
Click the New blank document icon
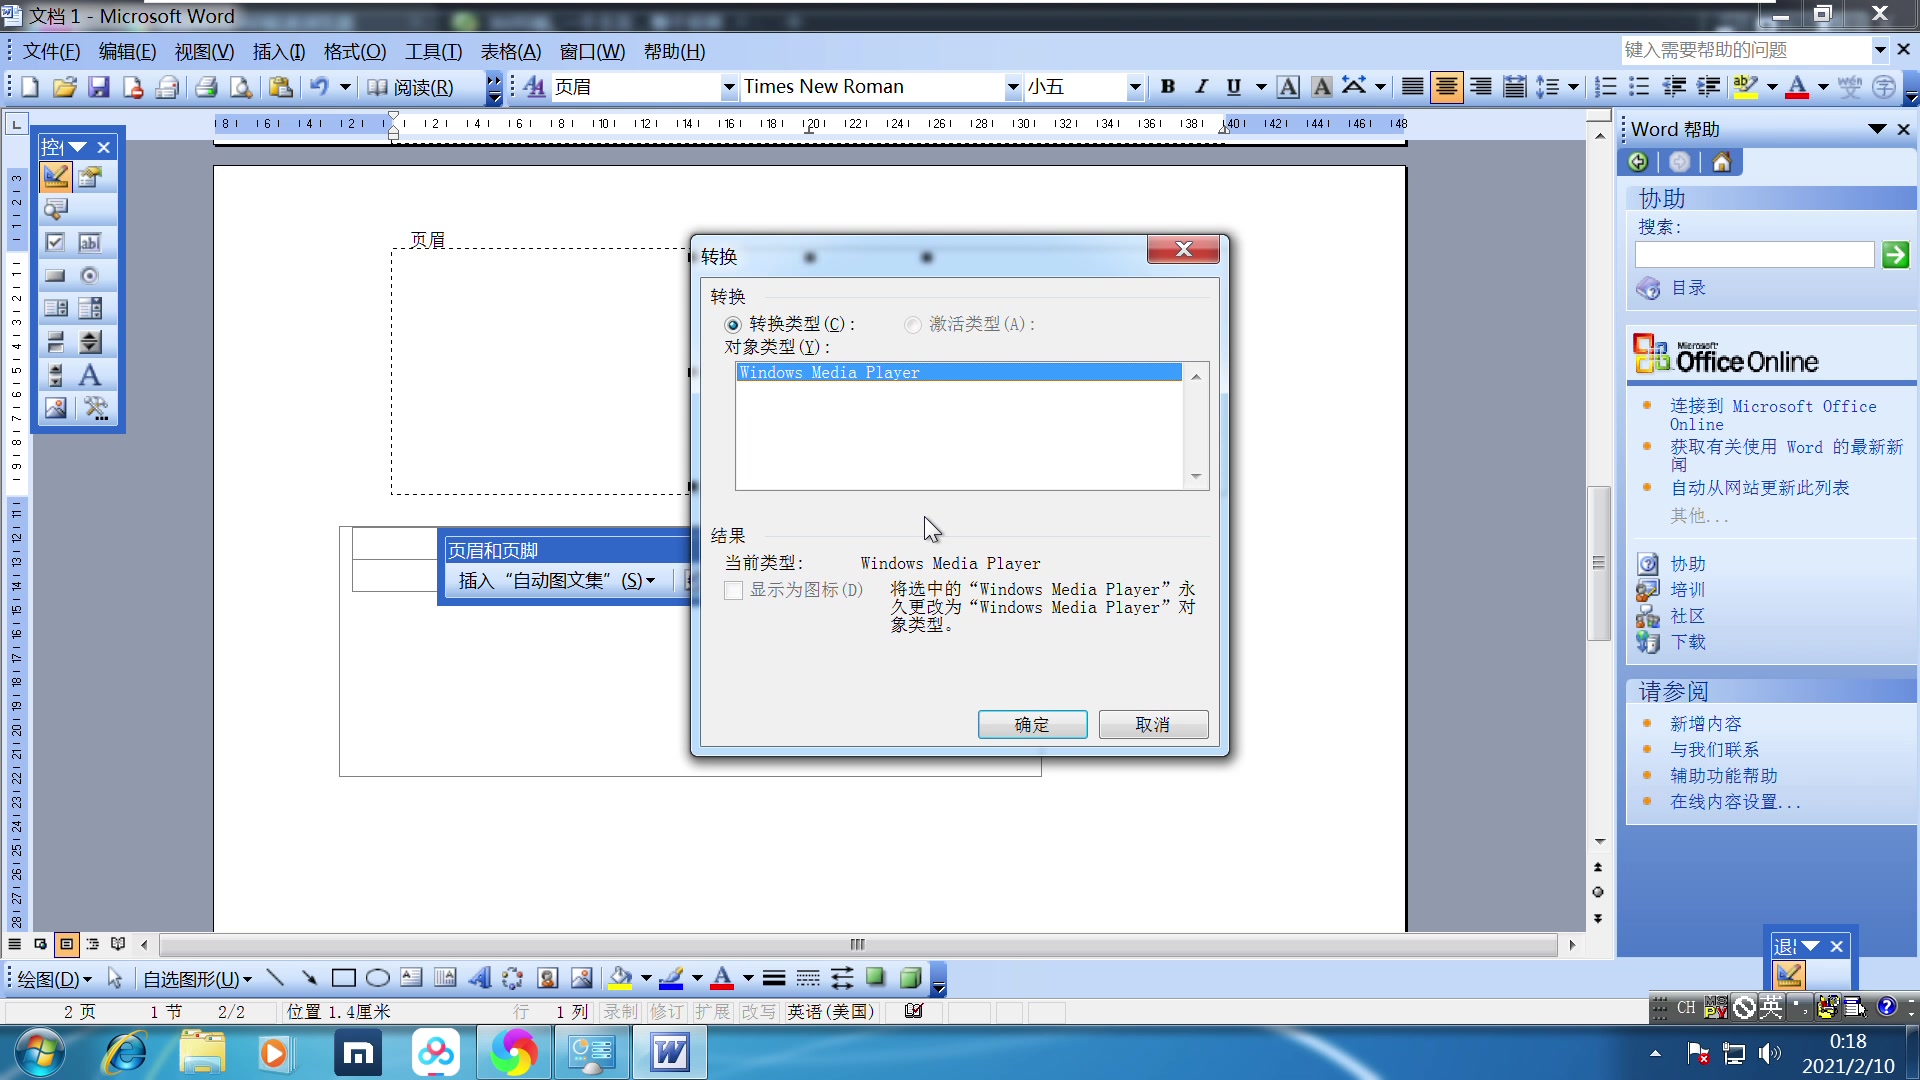30,87
